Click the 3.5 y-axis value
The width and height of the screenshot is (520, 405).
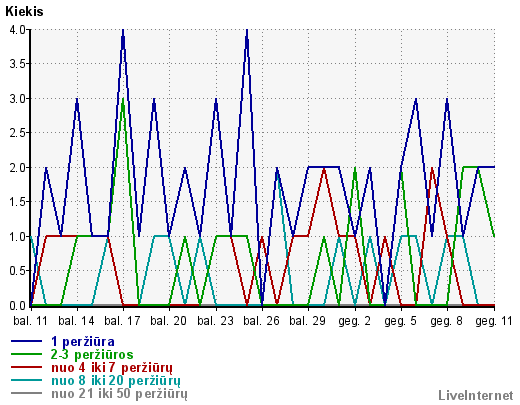pyautogui.click(x=18, y=64)
